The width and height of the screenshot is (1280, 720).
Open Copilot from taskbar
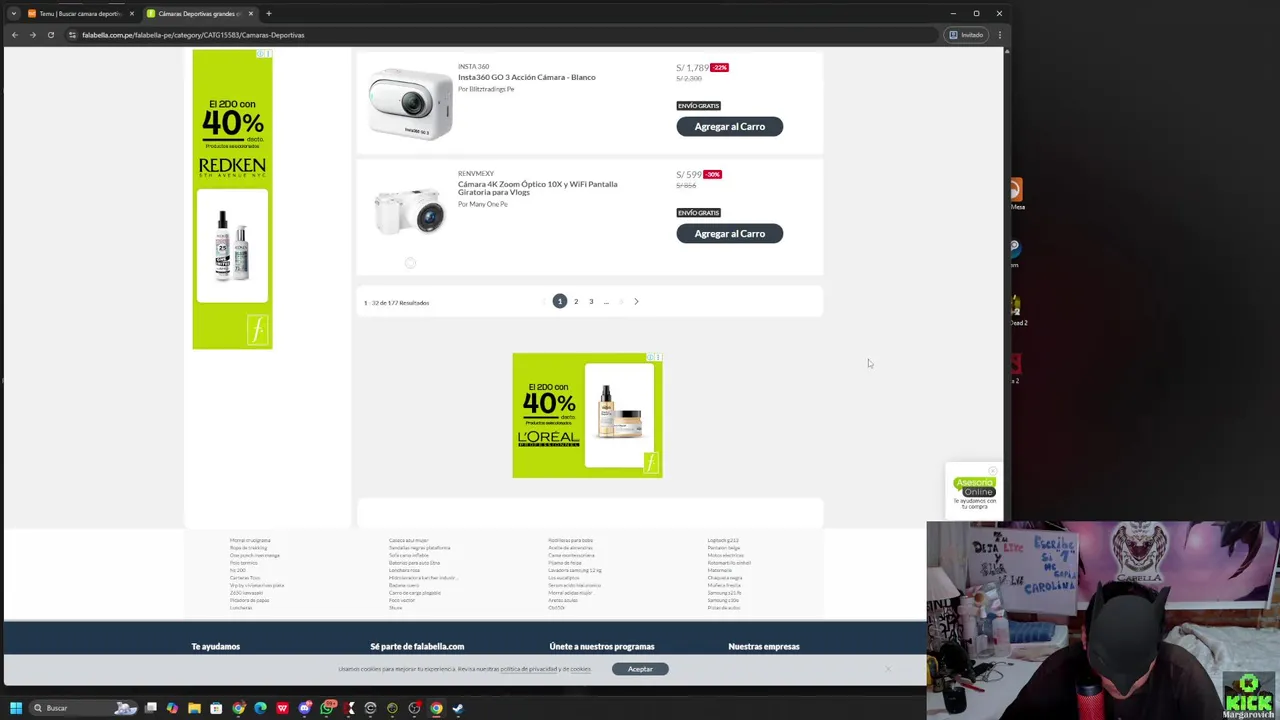pos(172,708)
